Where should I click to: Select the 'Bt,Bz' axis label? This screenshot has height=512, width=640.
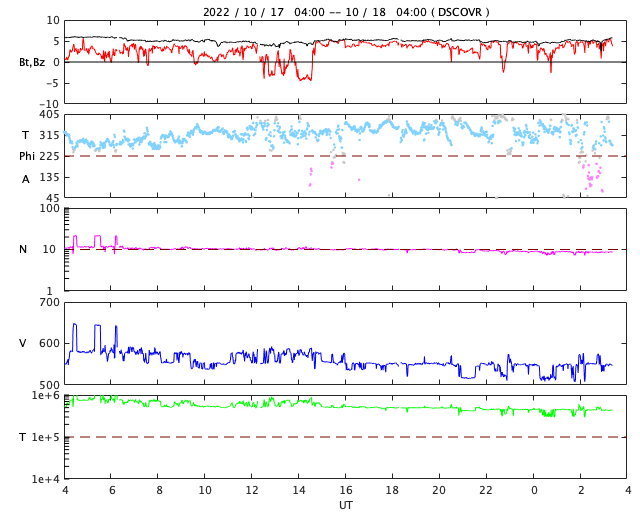32,62
